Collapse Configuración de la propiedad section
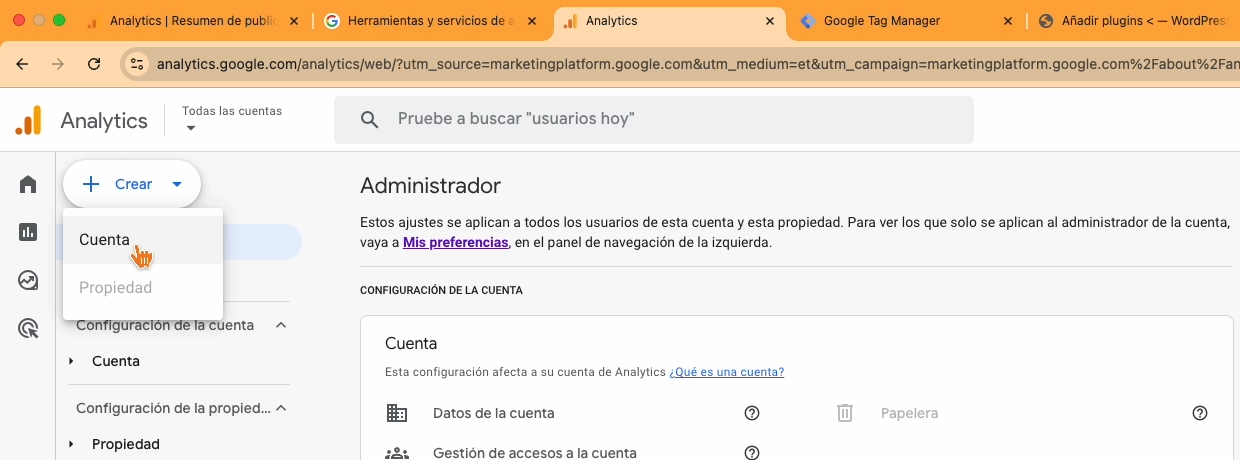Viewport: 1240px width, 460px height. point(281,408)
